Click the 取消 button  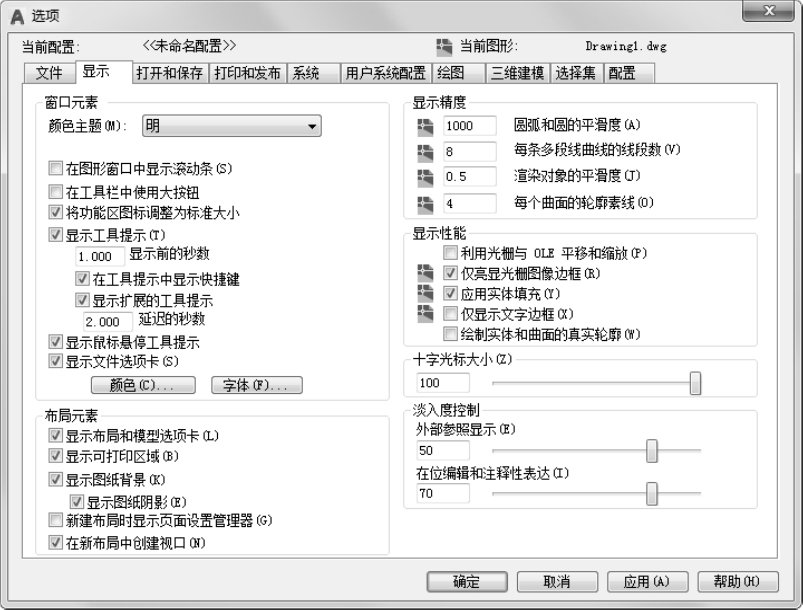pos(557,582)
